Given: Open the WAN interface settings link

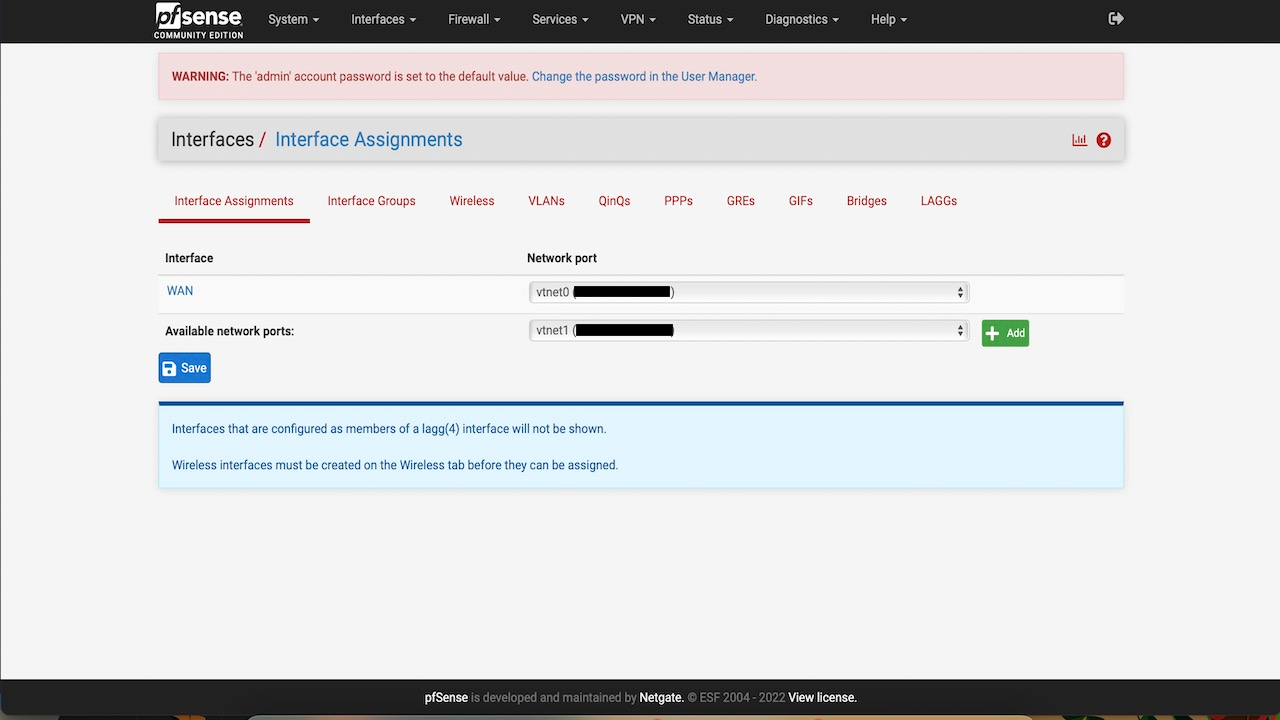Looking at the screenshot, I should (180, 291).
